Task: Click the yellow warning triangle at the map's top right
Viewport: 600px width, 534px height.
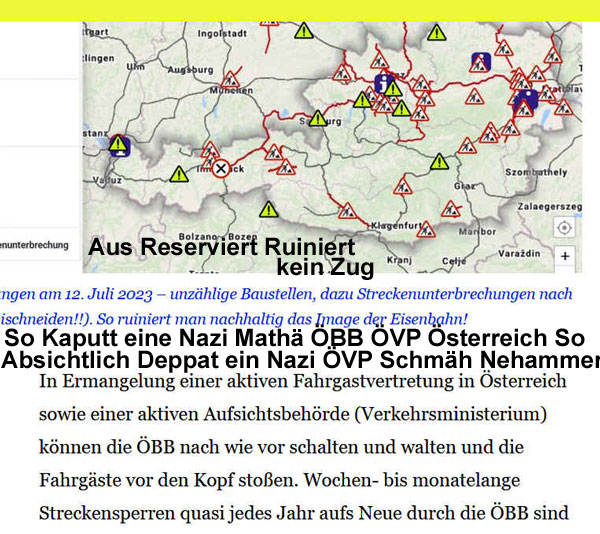Action: 437,33
